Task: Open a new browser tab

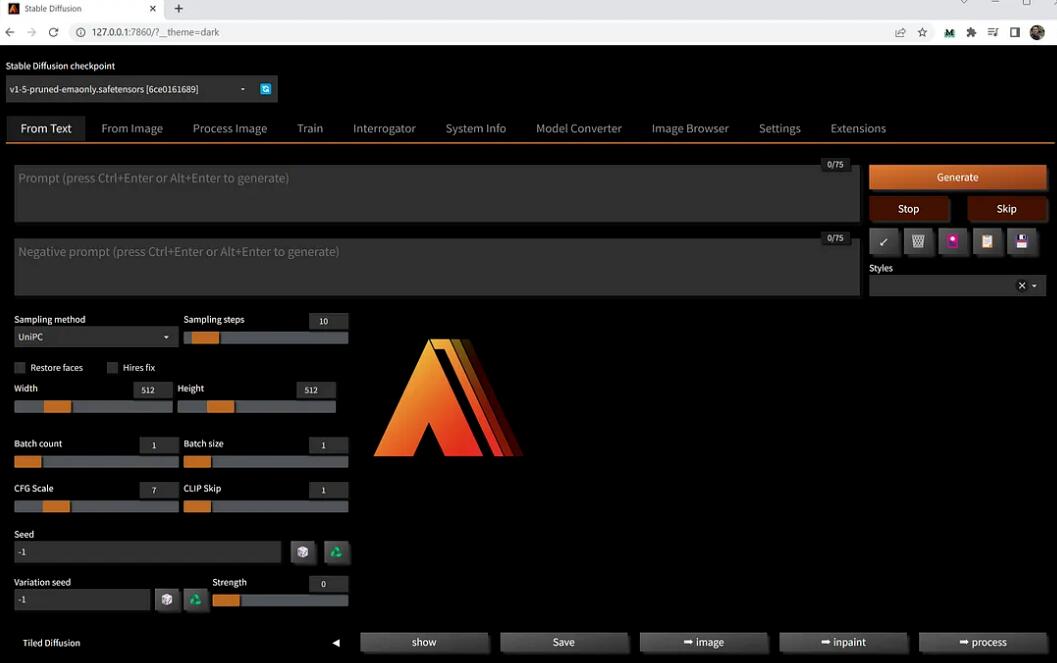Action: 179,9
